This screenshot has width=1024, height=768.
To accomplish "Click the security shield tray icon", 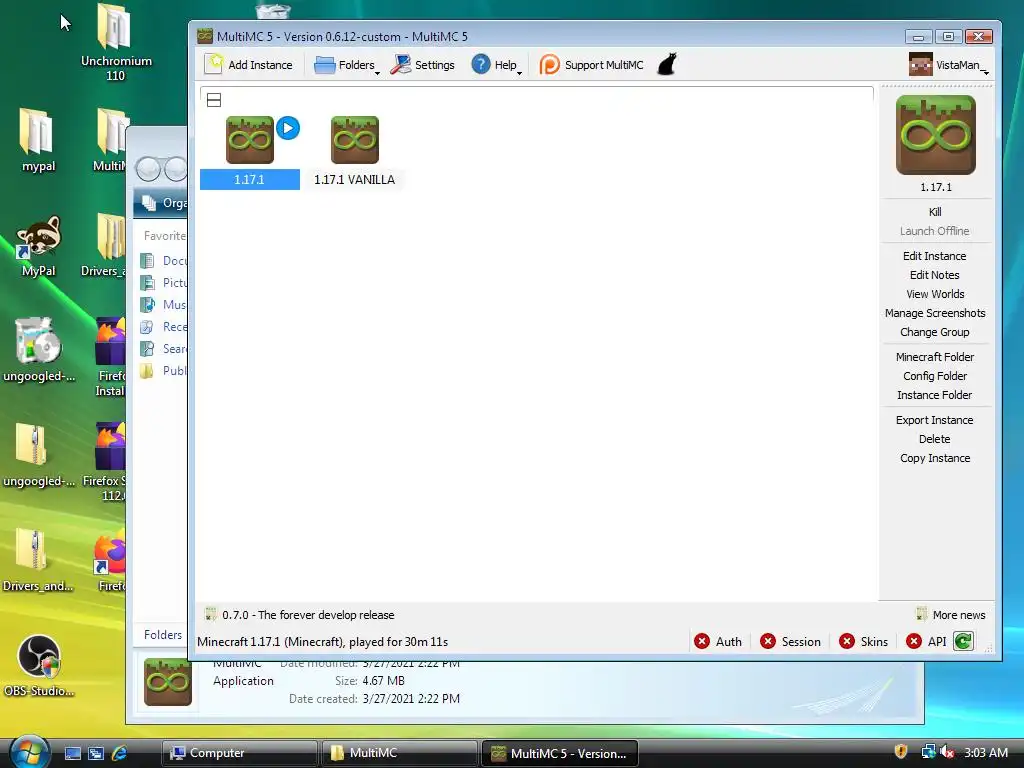I will (901, 752).
